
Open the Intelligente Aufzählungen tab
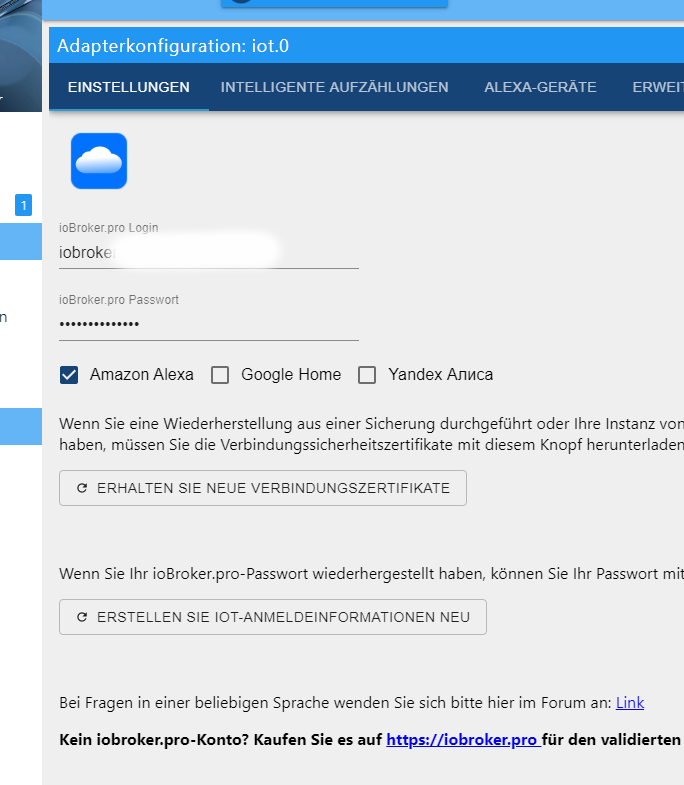coord(334,87)
